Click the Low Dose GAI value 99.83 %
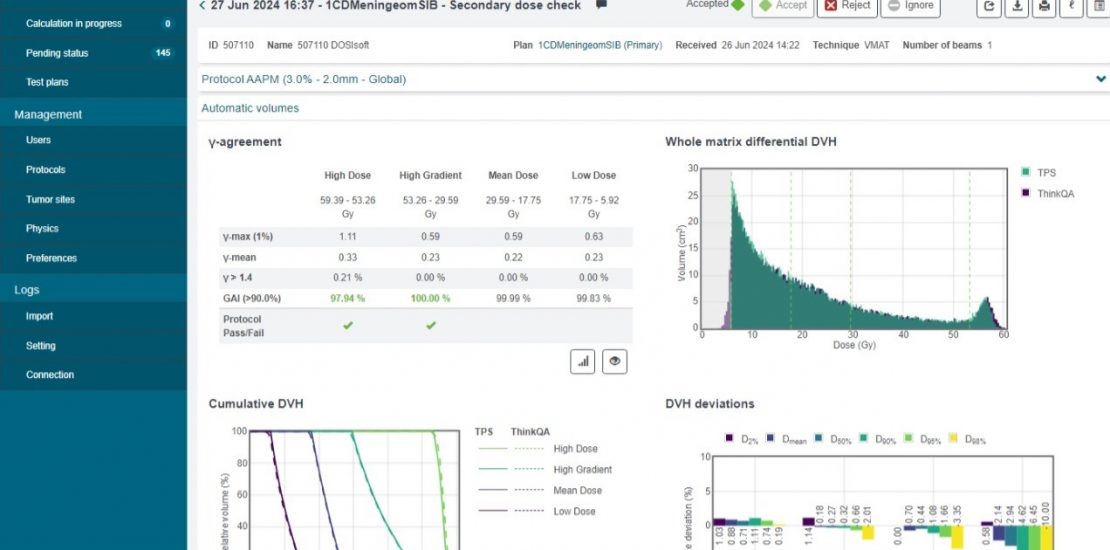The image size is (1110, 550). tap(594, 299)
